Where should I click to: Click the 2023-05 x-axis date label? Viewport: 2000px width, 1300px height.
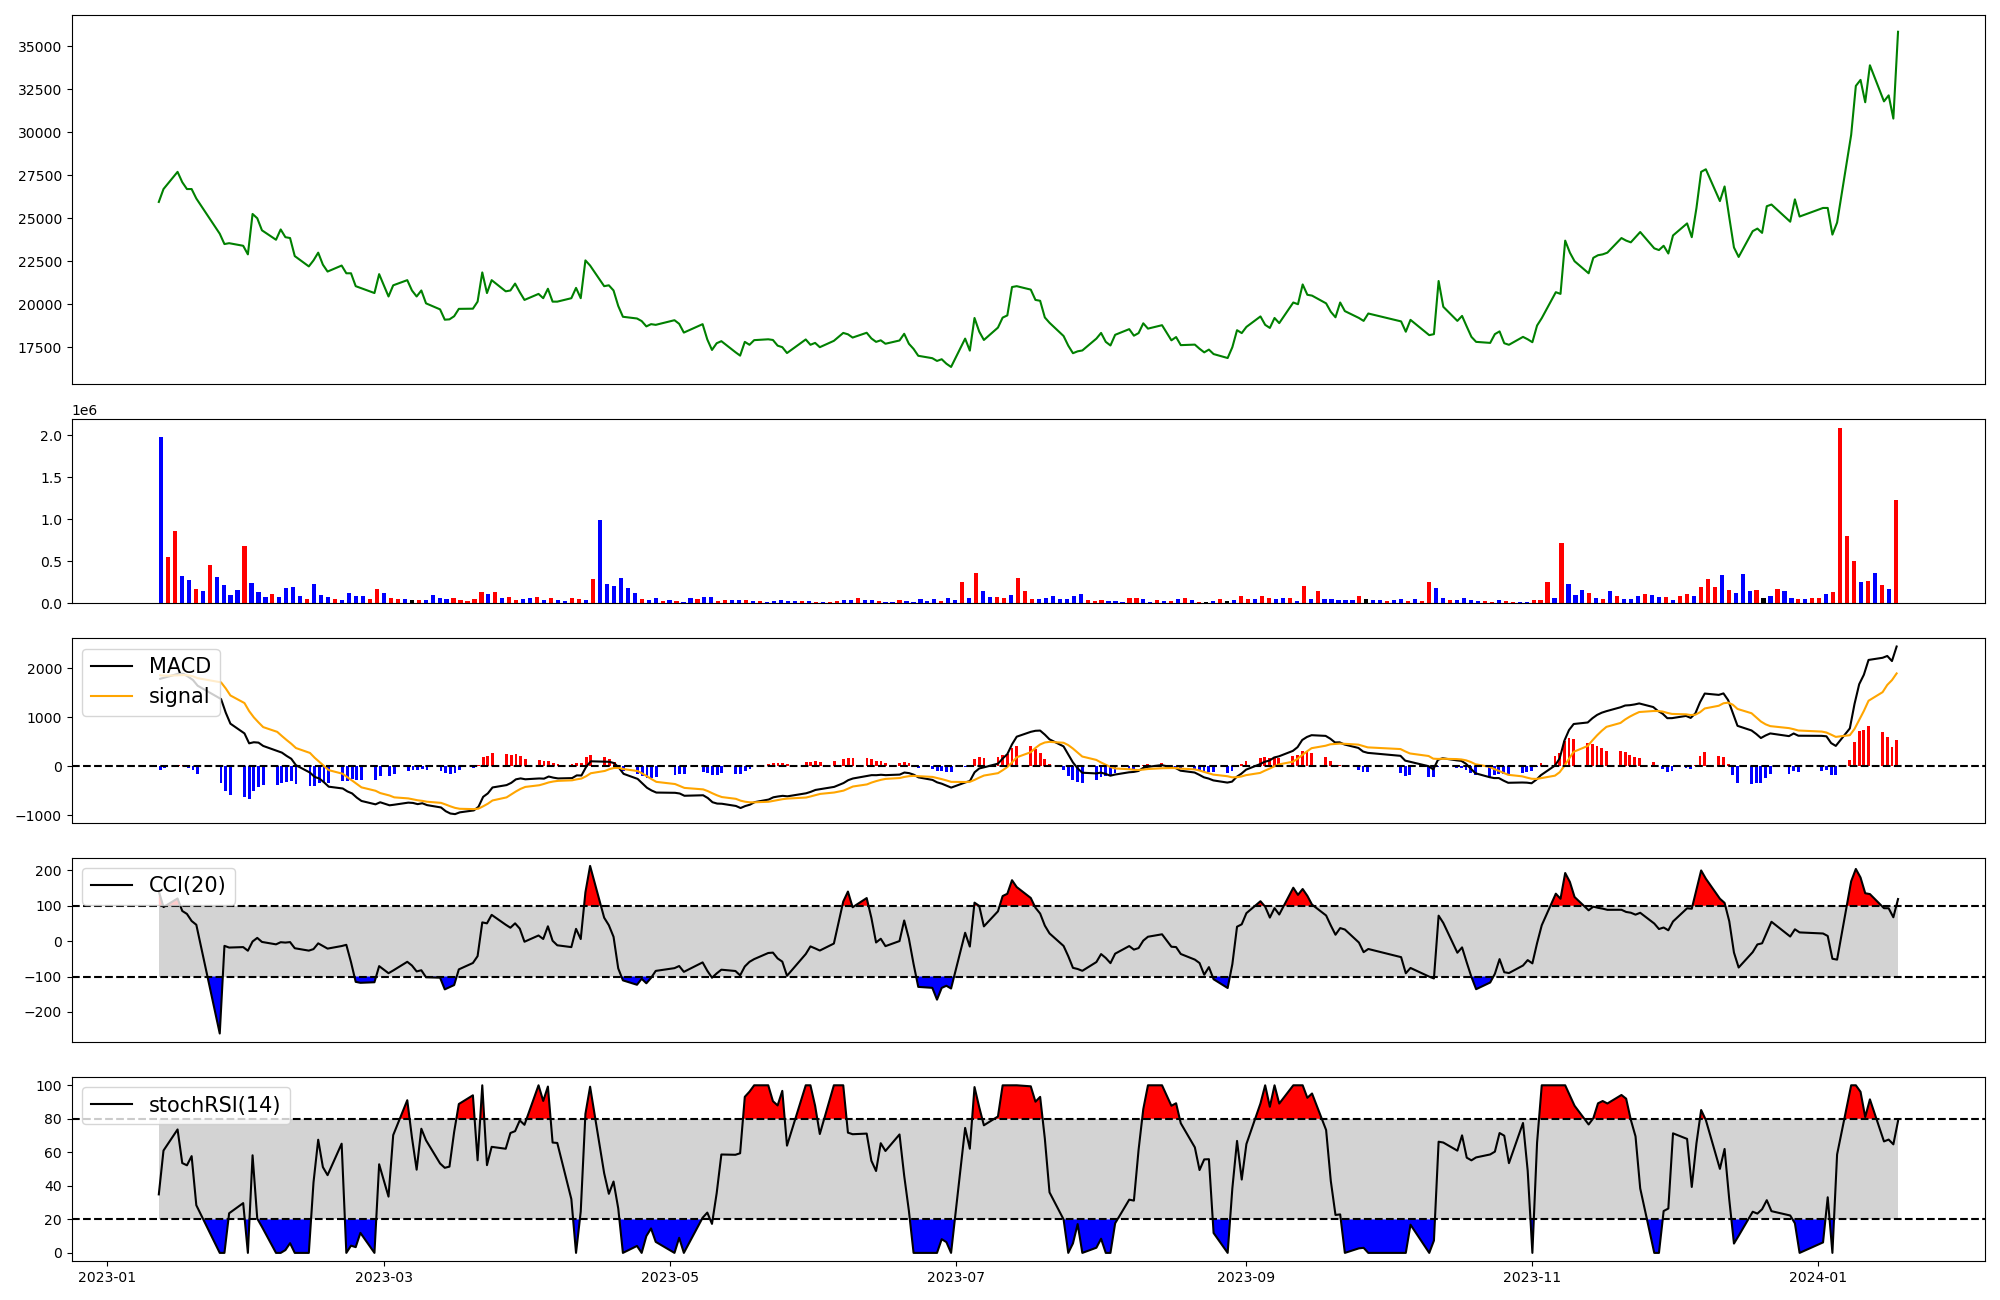[x=670, y=1277]
